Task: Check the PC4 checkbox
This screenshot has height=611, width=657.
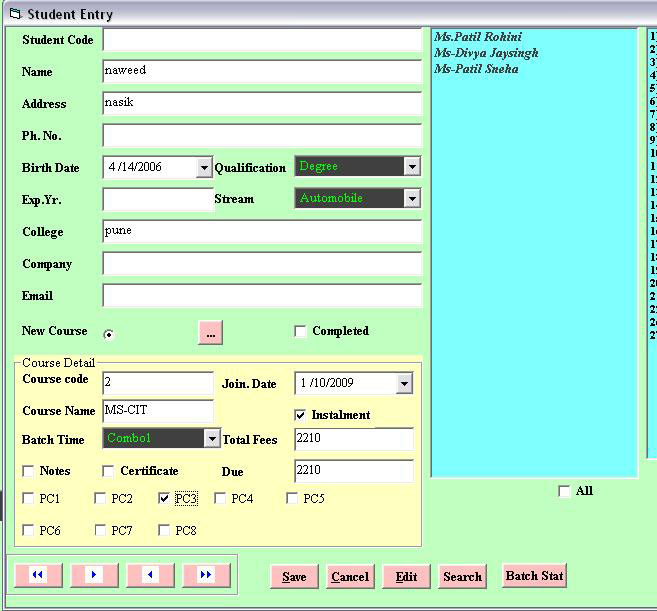Action: pyautogui.click(x=220, y=498)
